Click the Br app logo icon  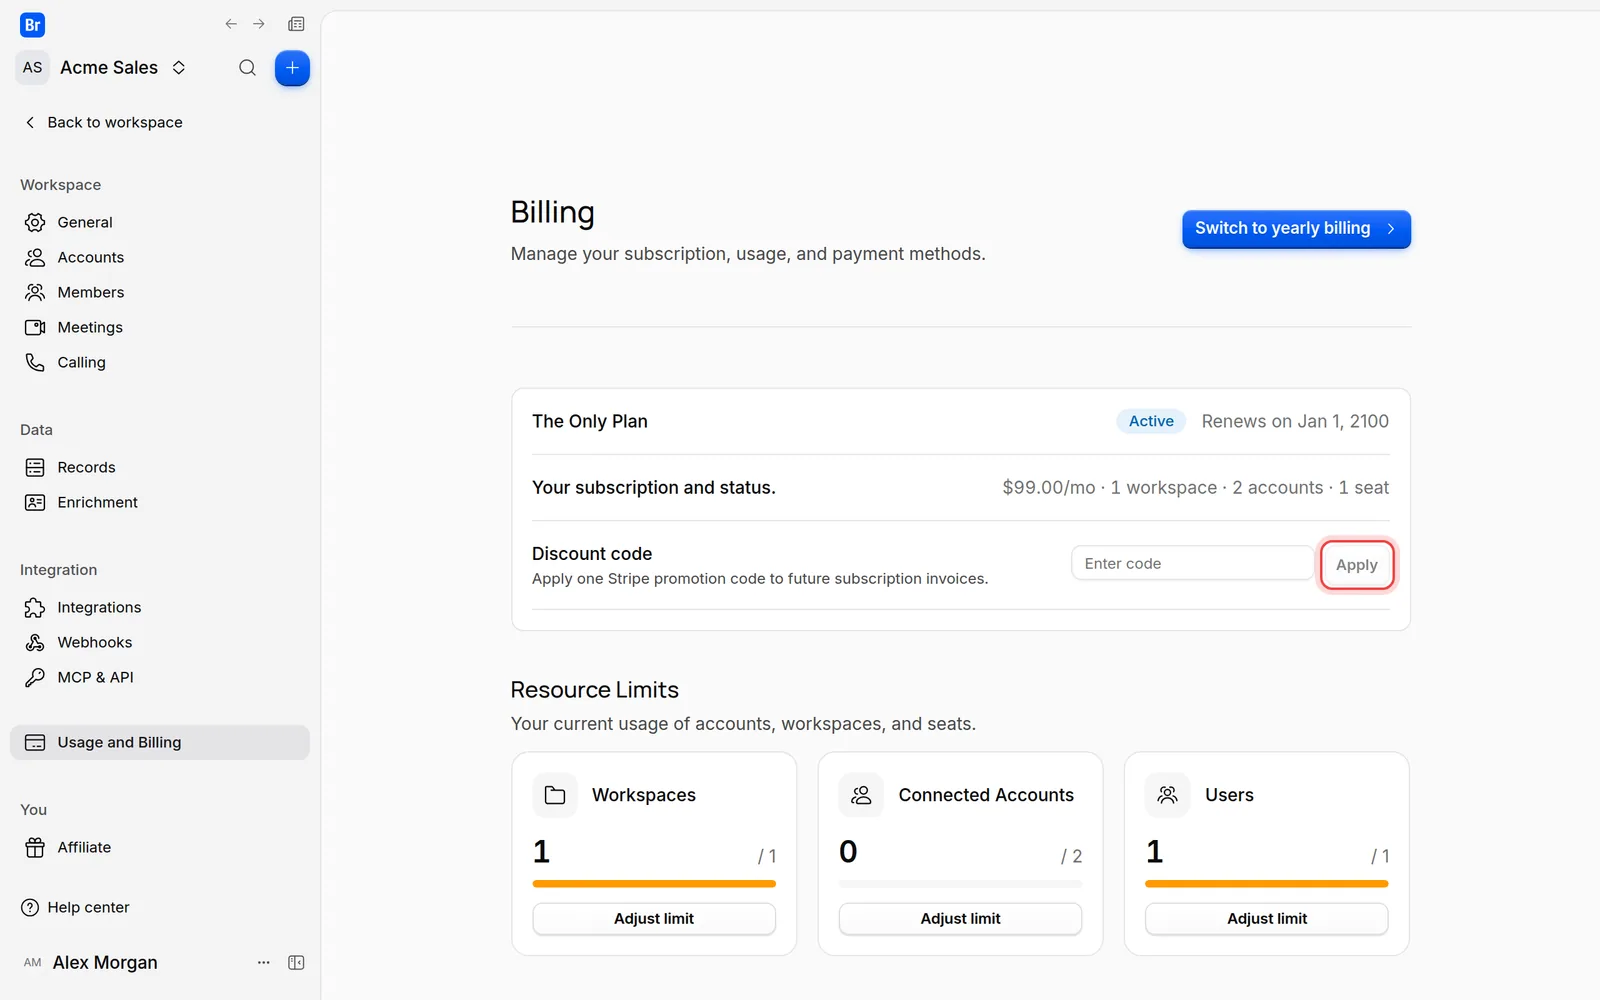point(32,25)
